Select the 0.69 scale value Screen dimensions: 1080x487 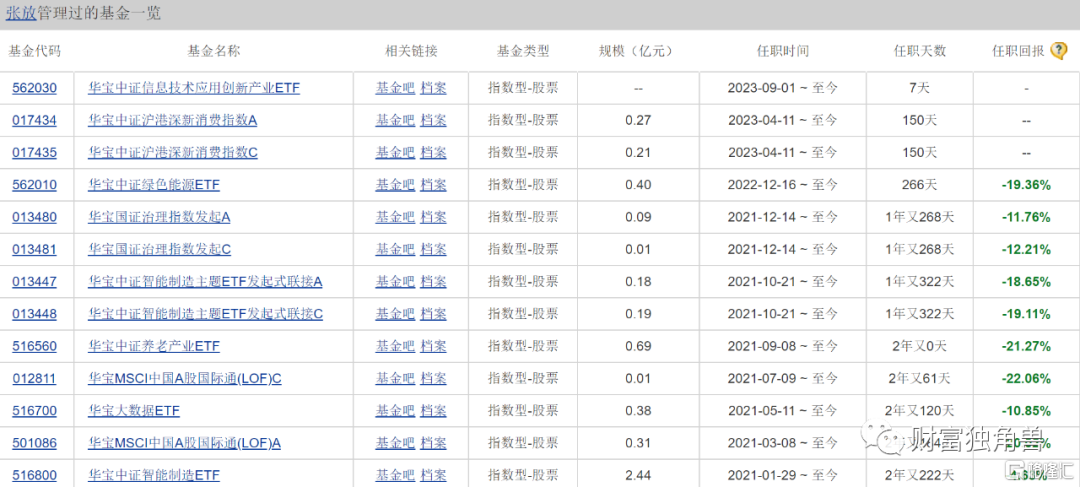tap(638, 346)
